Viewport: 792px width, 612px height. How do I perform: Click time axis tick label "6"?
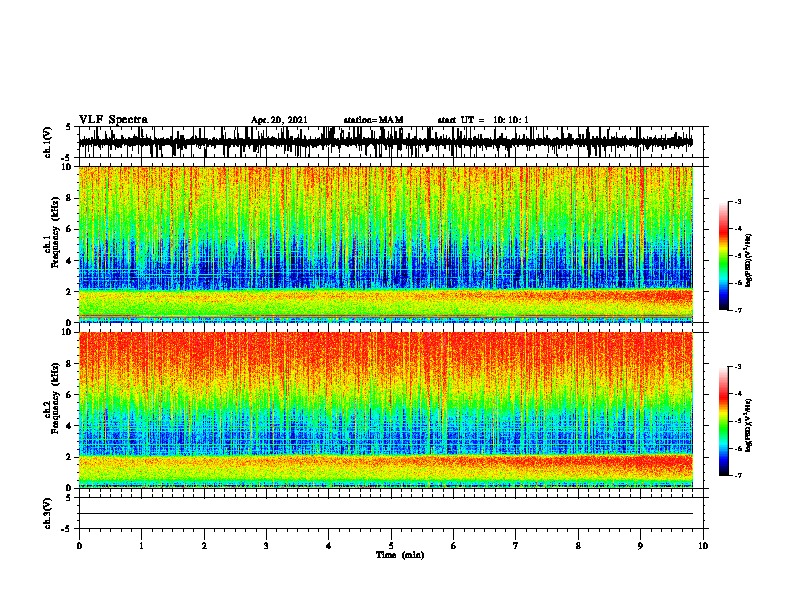pyautogui.click(x=453, y=546)
